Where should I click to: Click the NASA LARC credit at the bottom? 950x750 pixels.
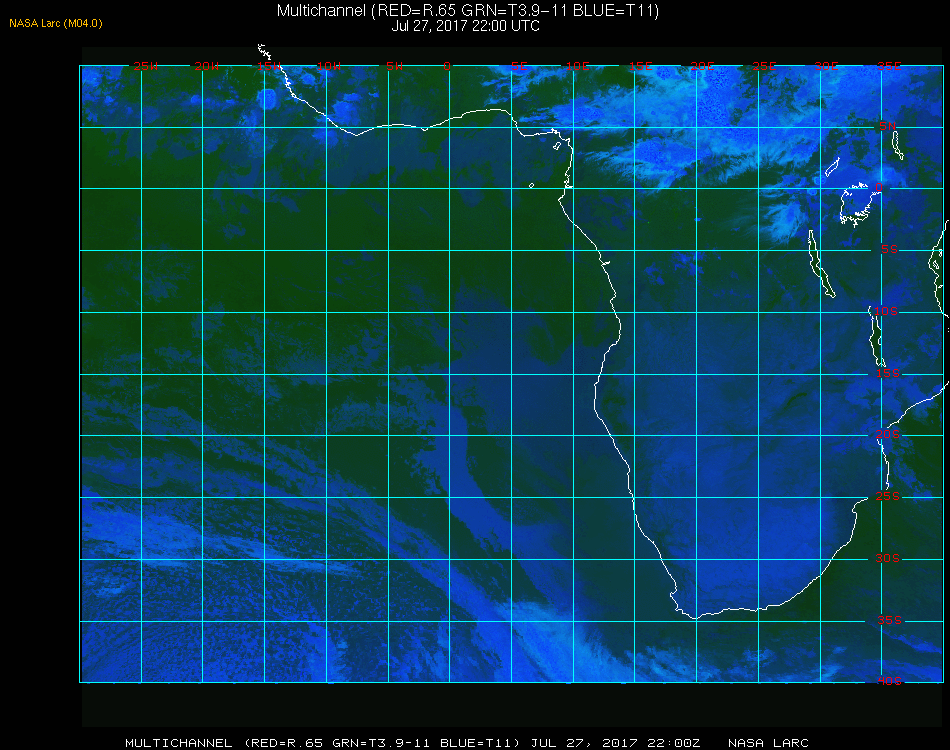tap(768, 743)
